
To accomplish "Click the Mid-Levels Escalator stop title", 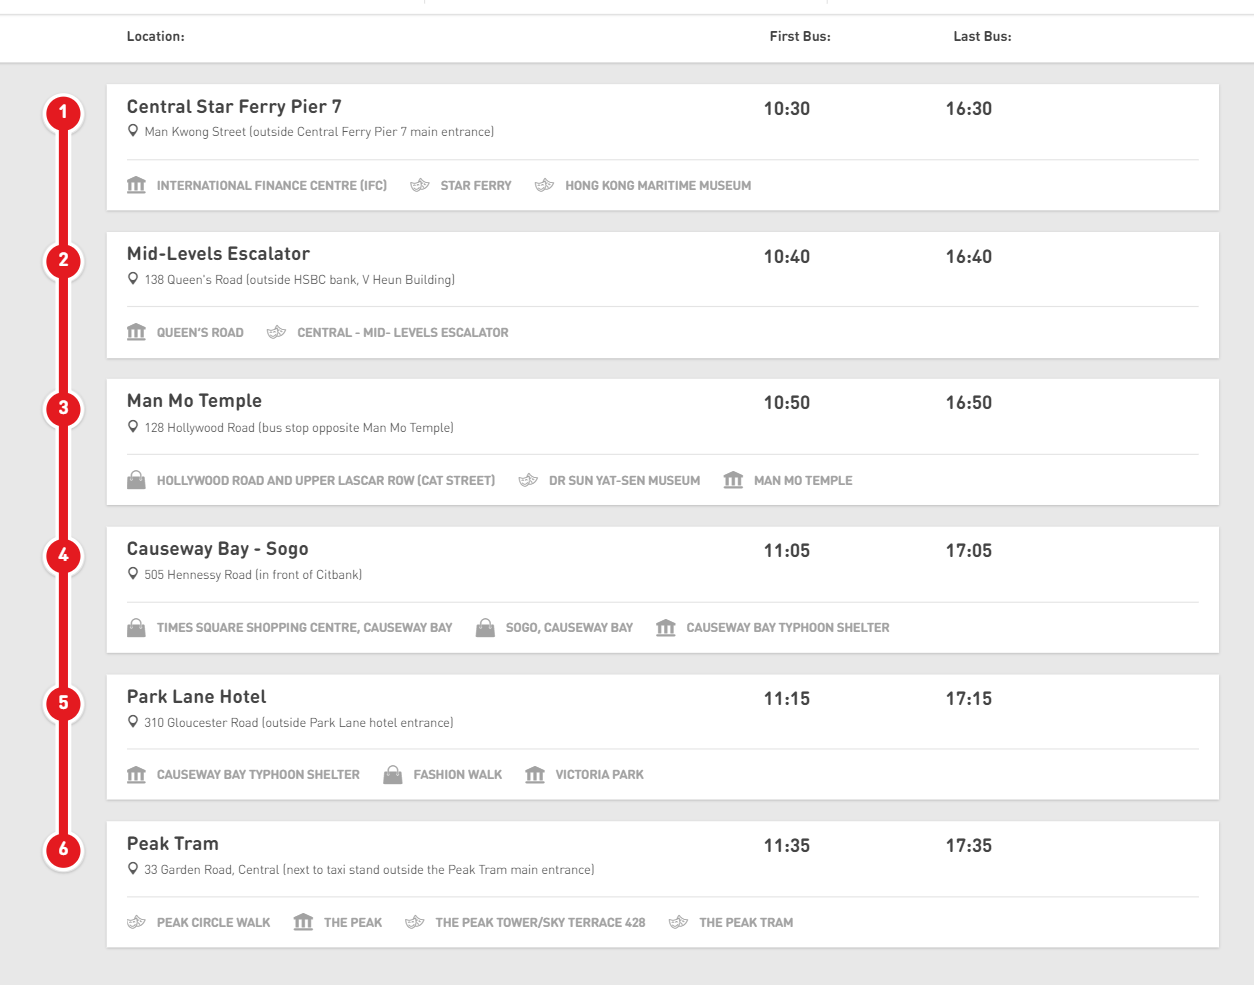I will click(x=218, y=254).
